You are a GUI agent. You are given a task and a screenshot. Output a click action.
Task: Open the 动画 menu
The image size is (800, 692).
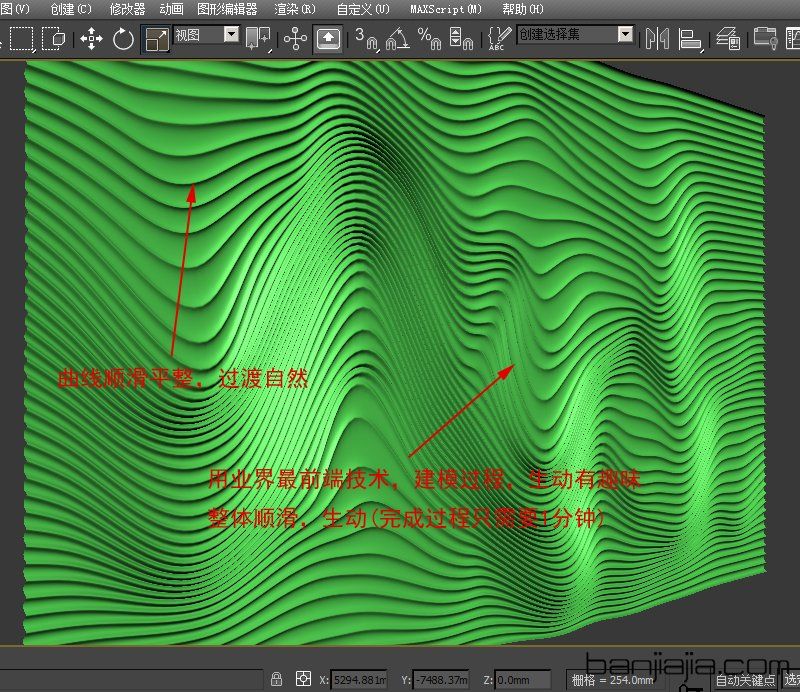click(171, 9)
